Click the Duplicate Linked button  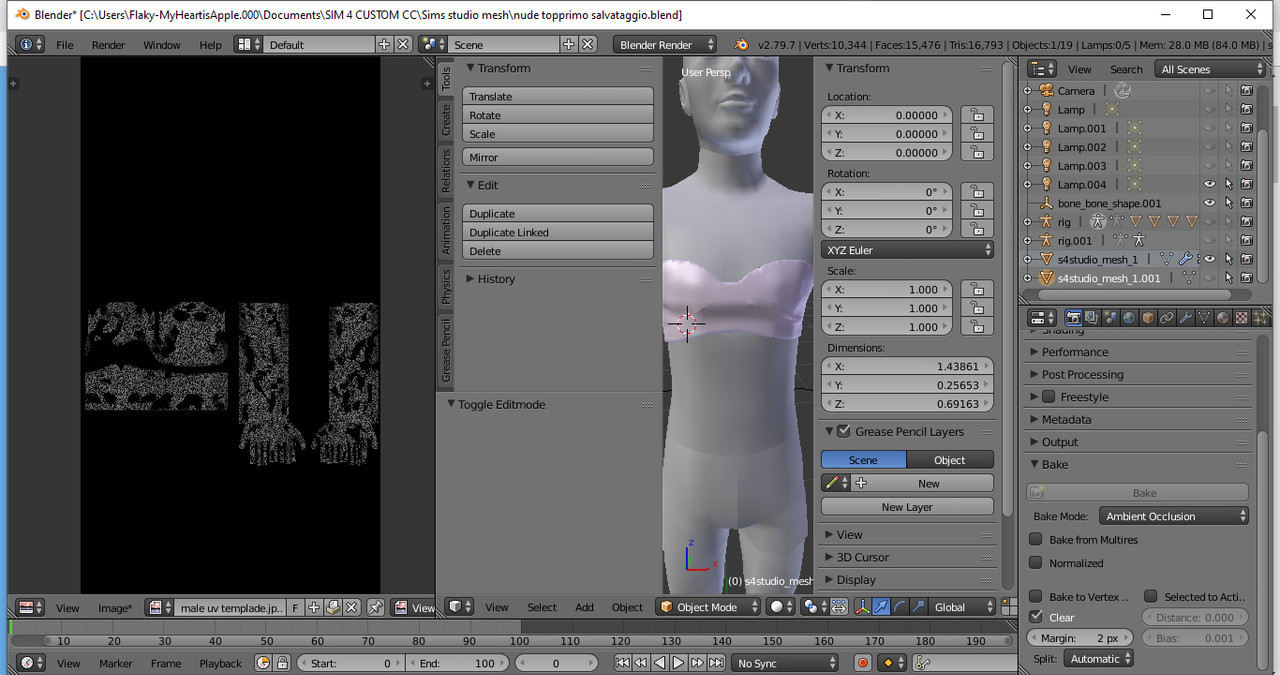click(x=558, y=232)
